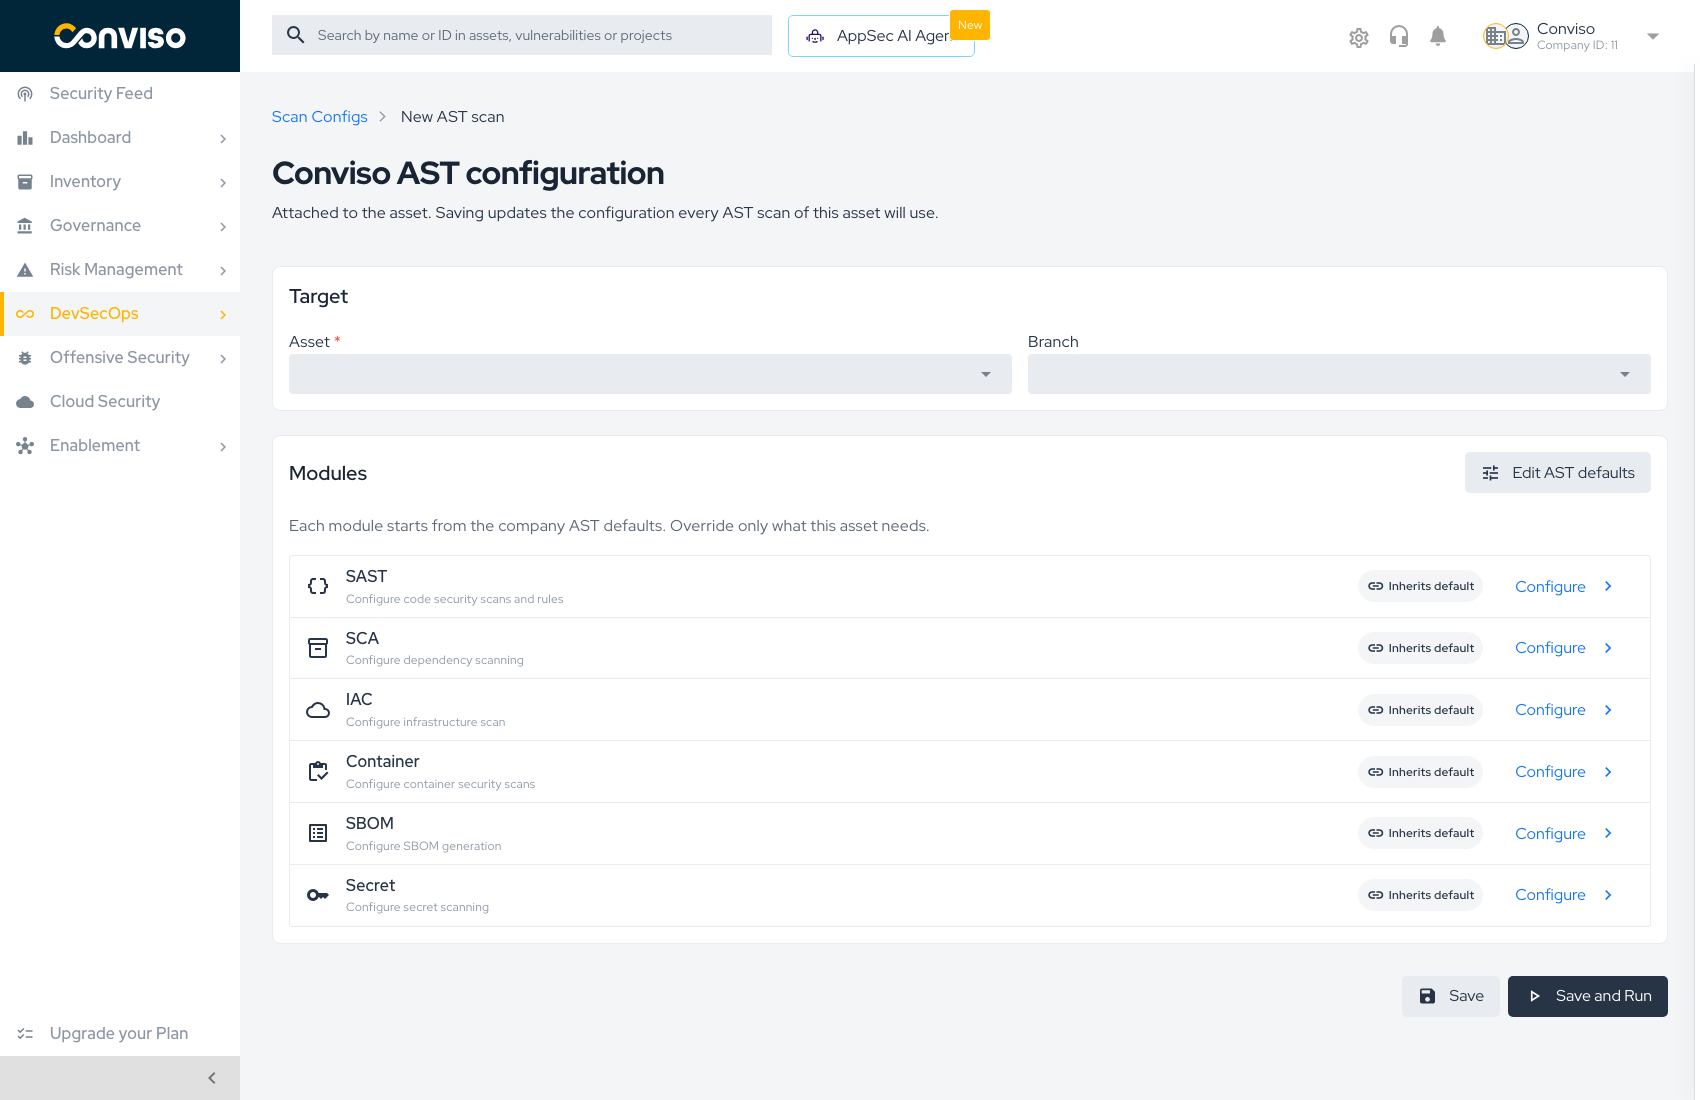Open the Inventory menu item
Image resolution: width=1700 pixels, height=1100 pixels.
120,181
